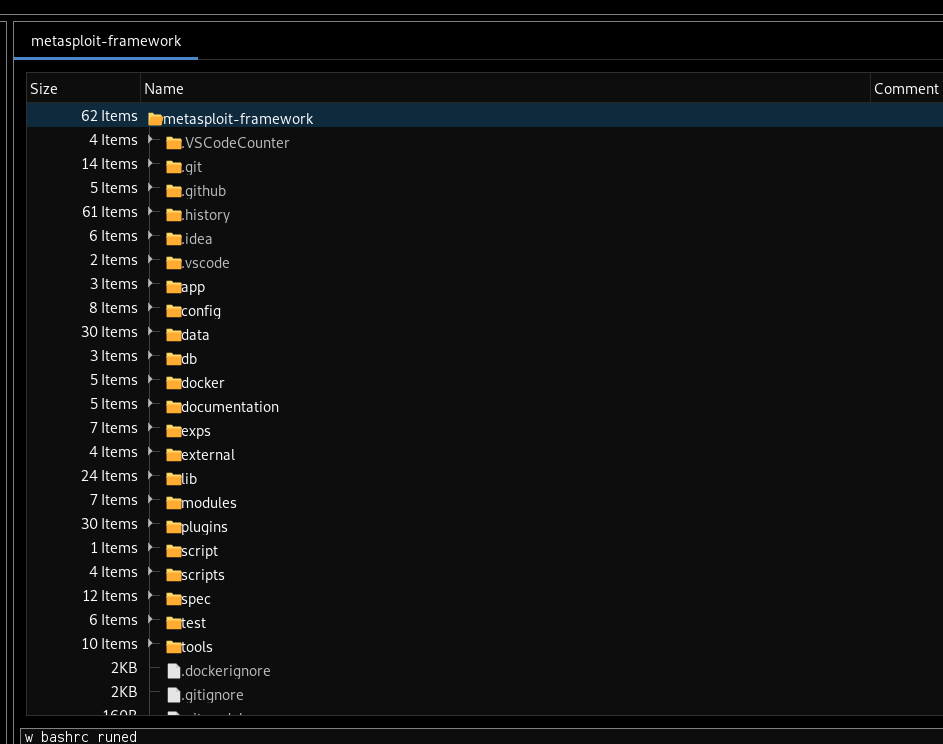Click the spec folder icon
The image size is (943, 744).
(174, 599)
